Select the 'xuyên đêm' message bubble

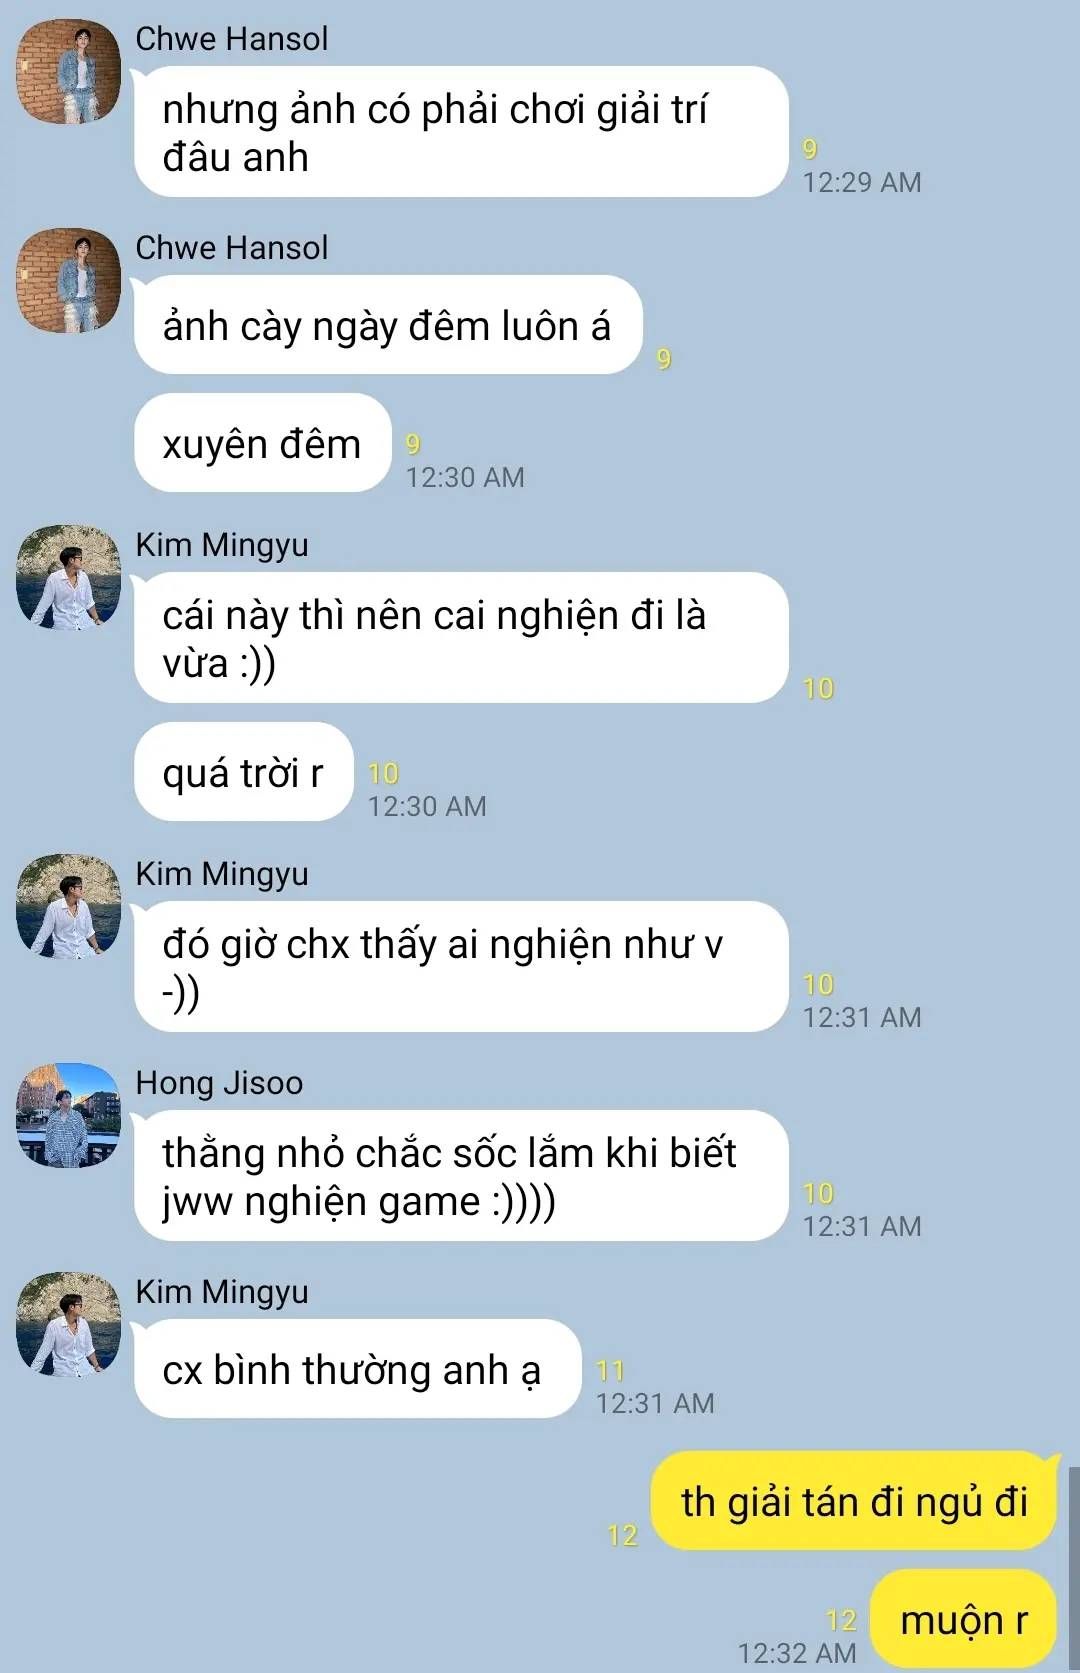(x=262, y=443)
